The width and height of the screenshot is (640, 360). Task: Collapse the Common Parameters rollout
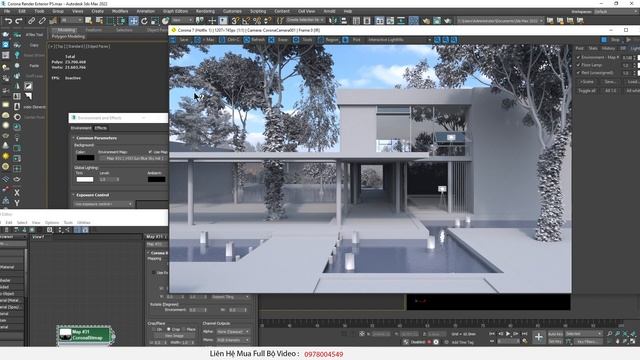click(96, 138)
